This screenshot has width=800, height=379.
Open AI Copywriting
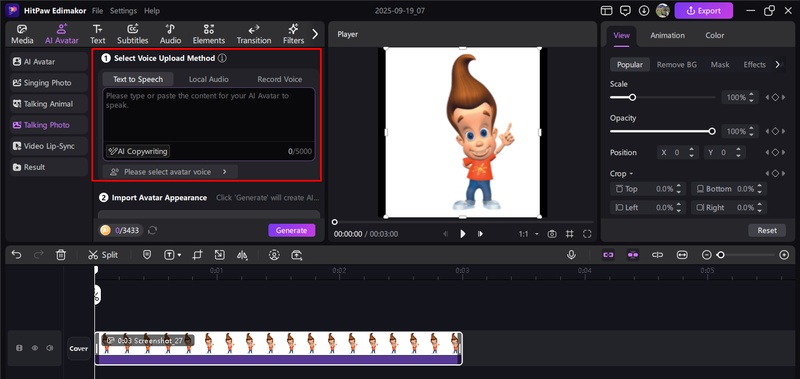138,151
